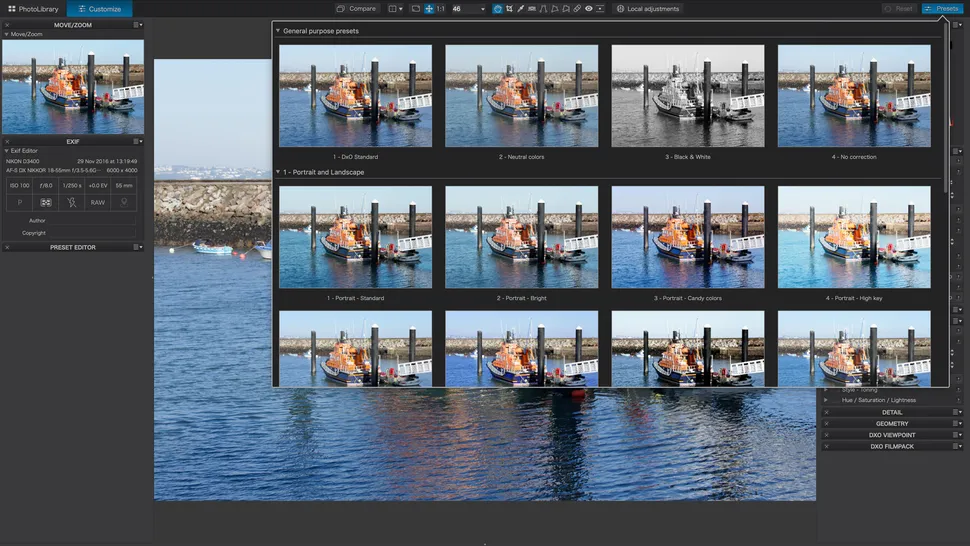Collapse the Portrait and Landscape preset group
970x546 pixels.
[x=278, y=172]
